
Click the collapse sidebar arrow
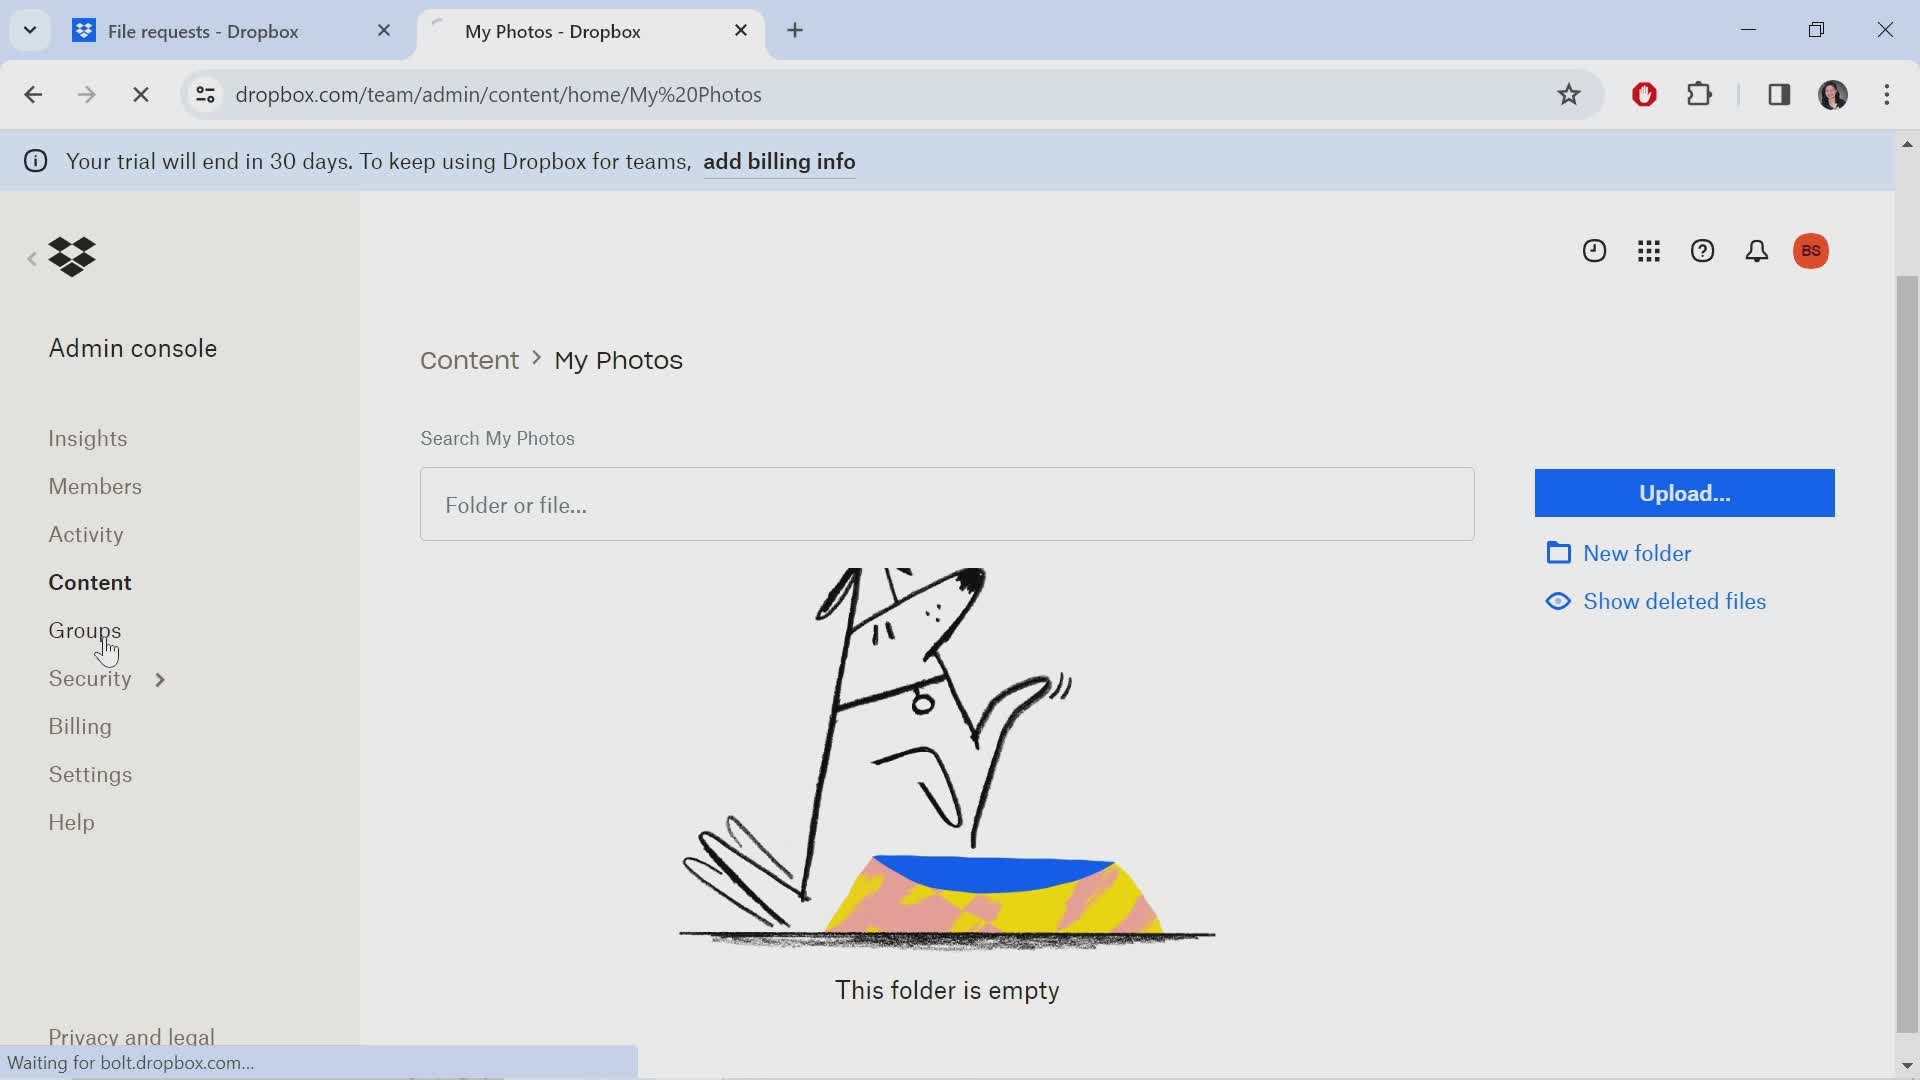[33, 255]
